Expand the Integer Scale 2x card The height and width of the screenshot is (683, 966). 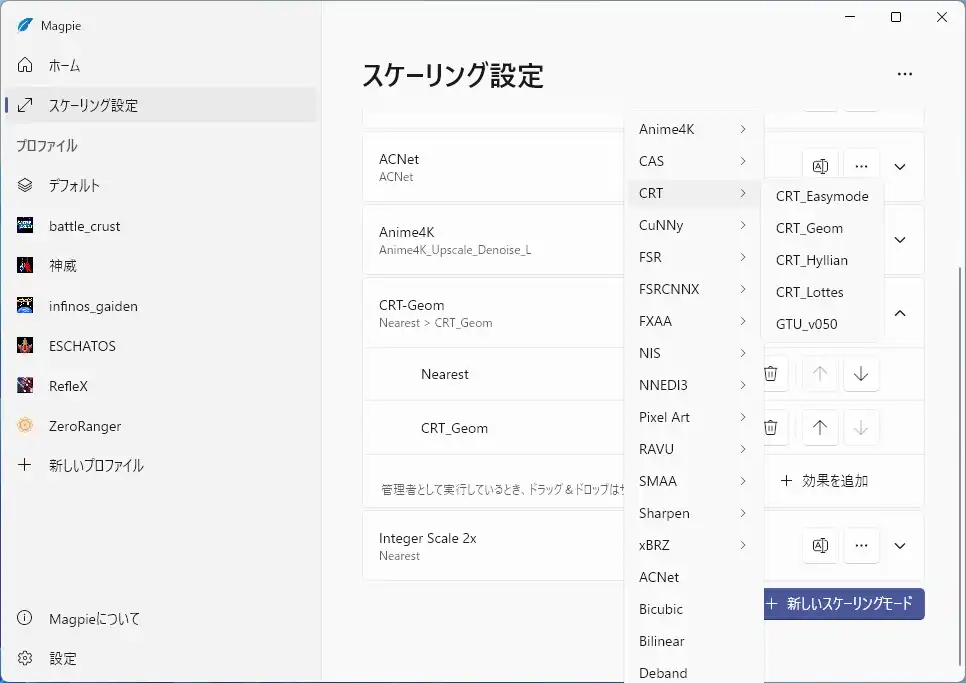tap(899, 546)
